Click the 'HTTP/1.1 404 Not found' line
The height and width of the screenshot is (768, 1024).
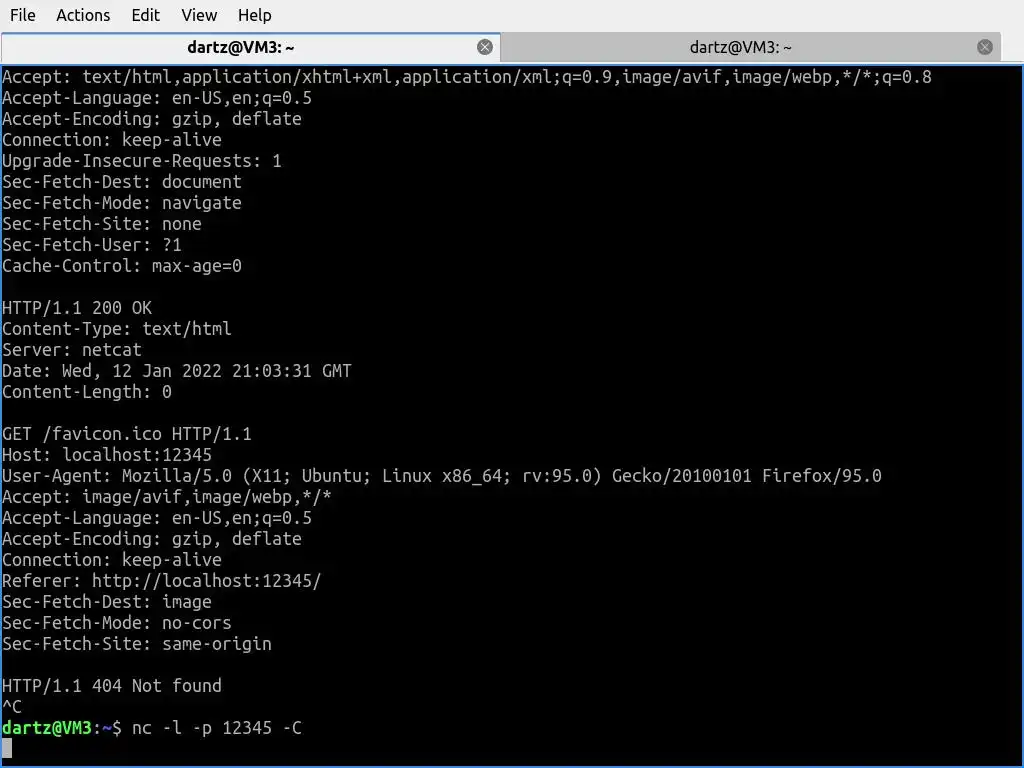(112, 686)
